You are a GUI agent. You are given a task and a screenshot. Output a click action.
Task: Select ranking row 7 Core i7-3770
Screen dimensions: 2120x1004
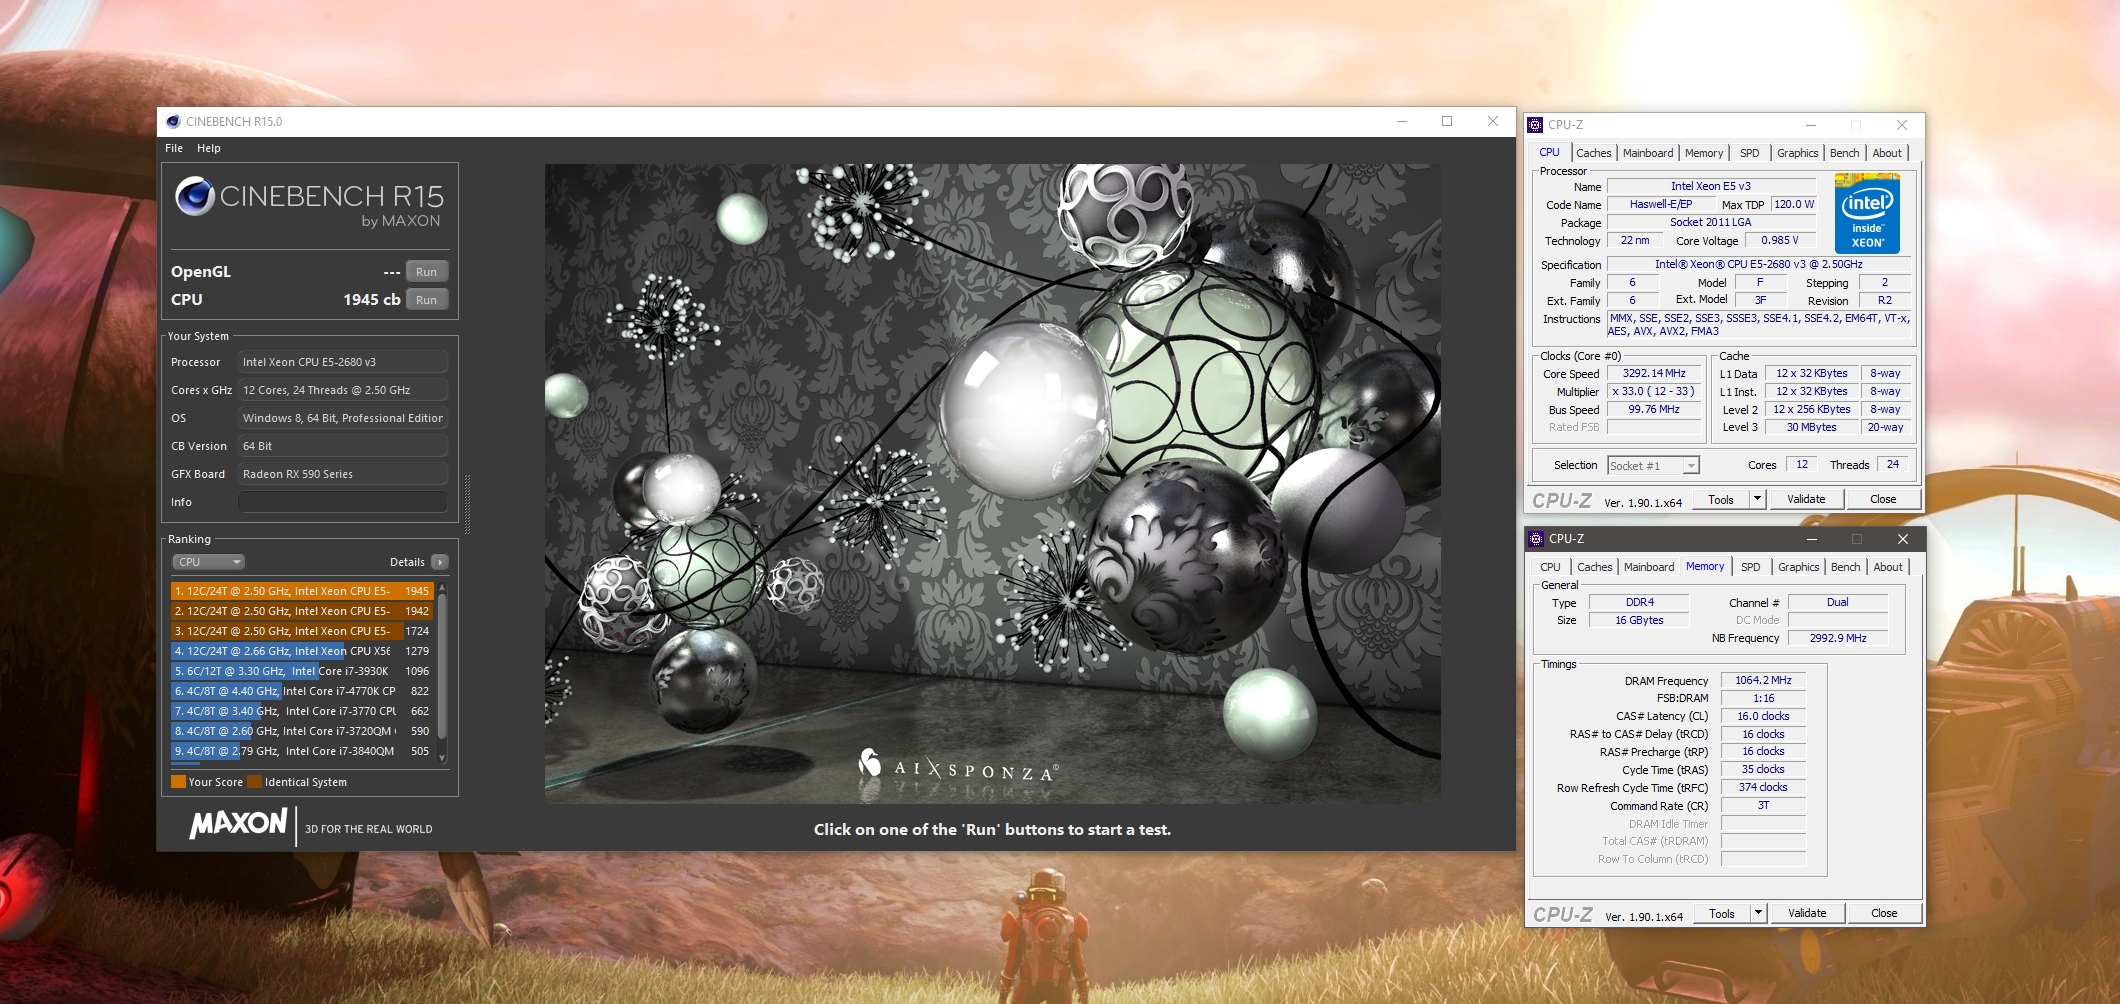(x=302, y=711)
